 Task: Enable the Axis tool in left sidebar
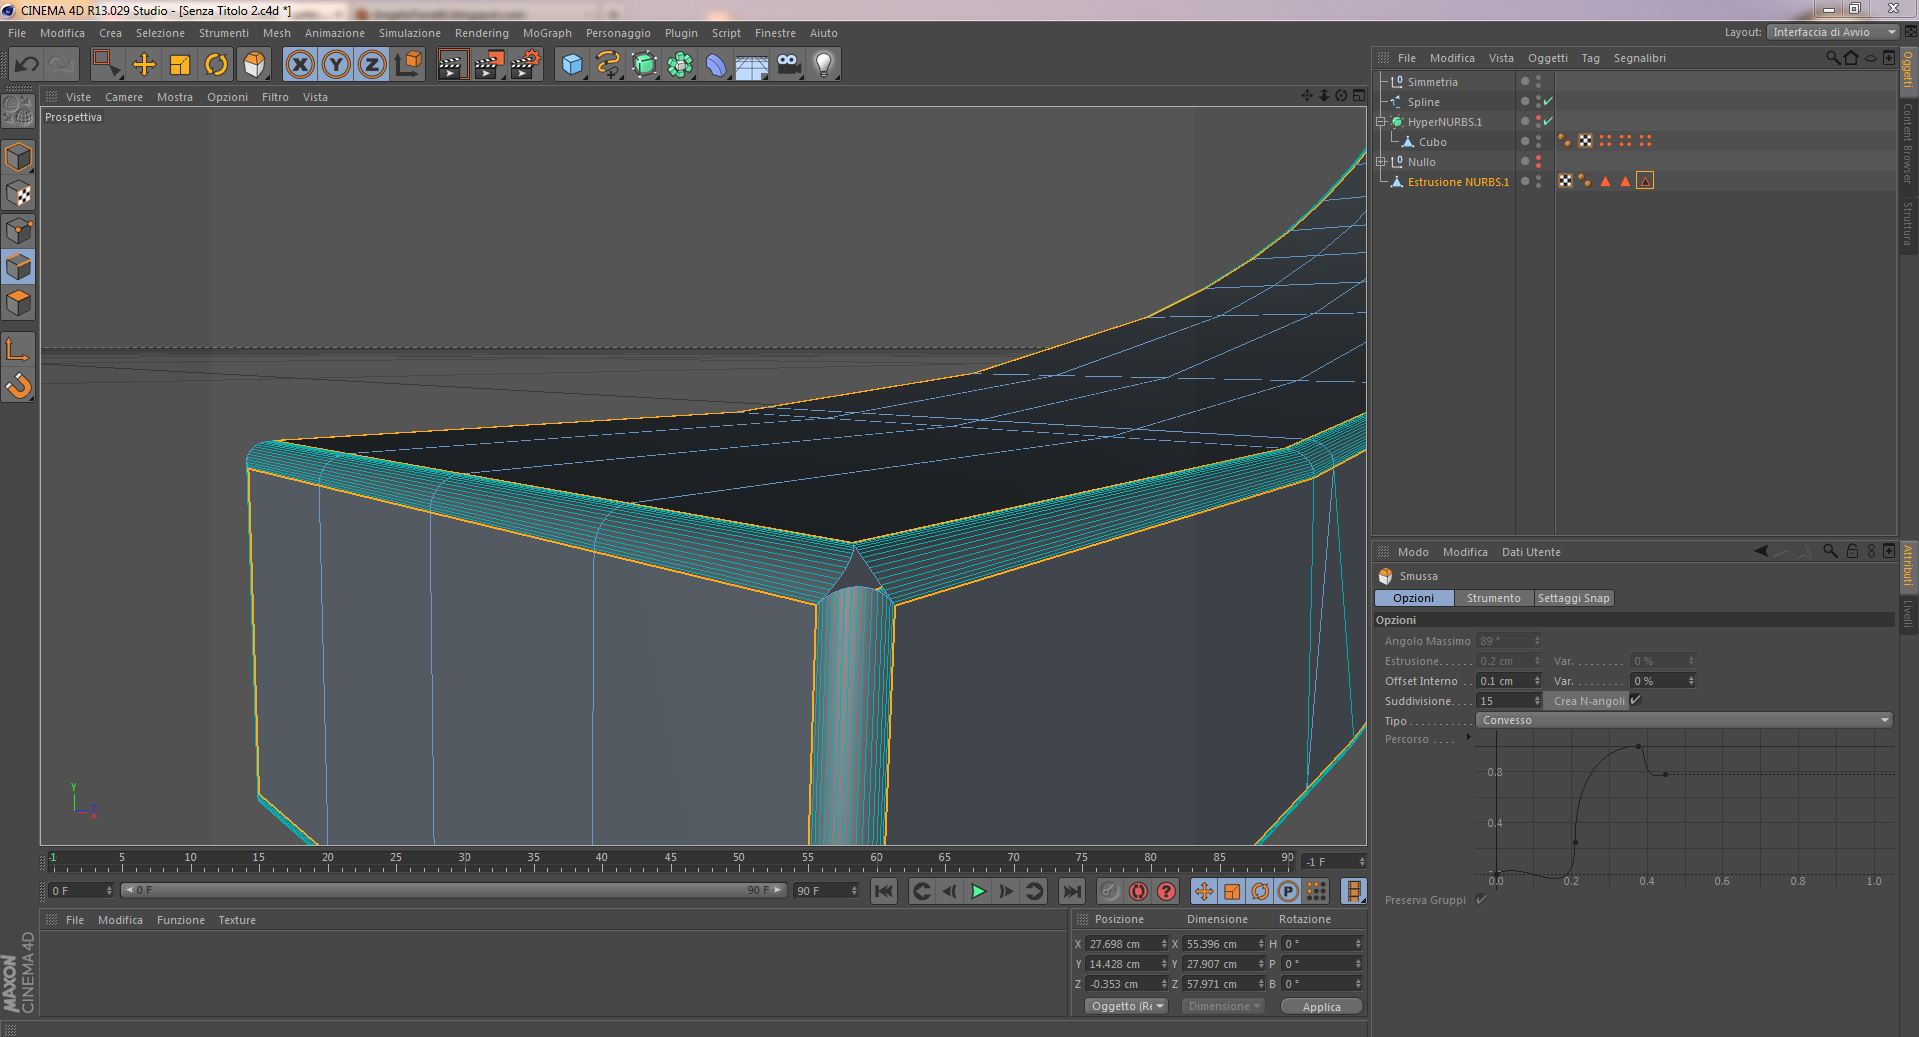[19, 349]
